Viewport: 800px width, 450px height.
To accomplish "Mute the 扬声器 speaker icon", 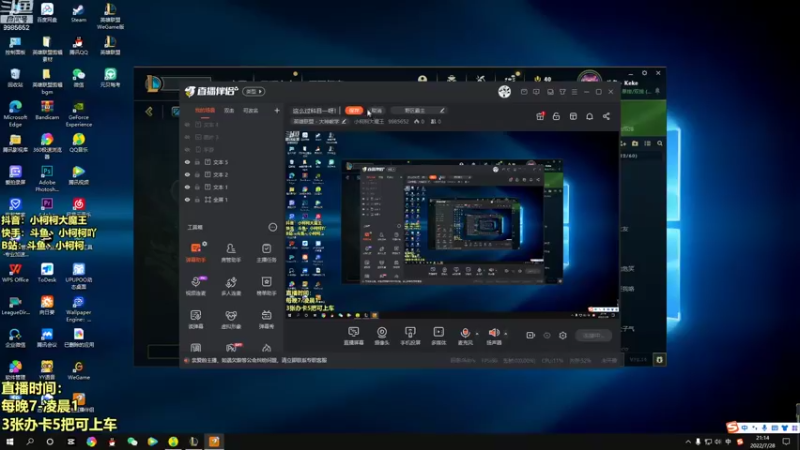I will [494, 333].
